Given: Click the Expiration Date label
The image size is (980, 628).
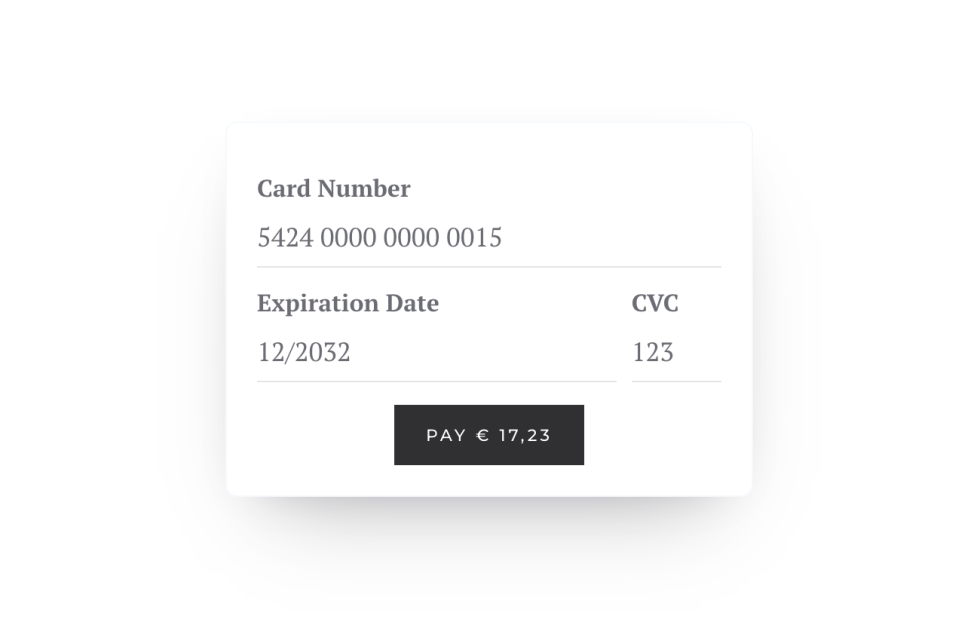Looking at the screenshot, I should 347,303.
